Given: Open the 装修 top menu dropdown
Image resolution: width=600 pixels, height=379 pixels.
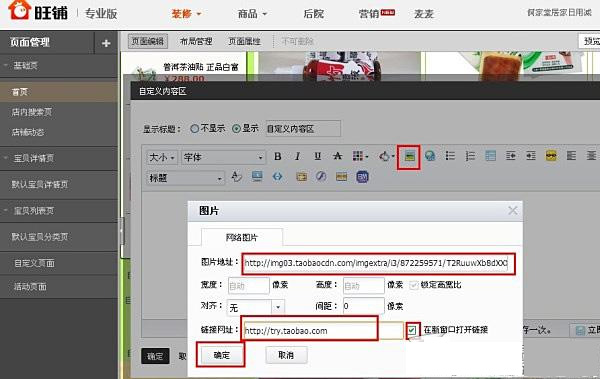Looking at the screenshot, I should [x=186, y=14].
